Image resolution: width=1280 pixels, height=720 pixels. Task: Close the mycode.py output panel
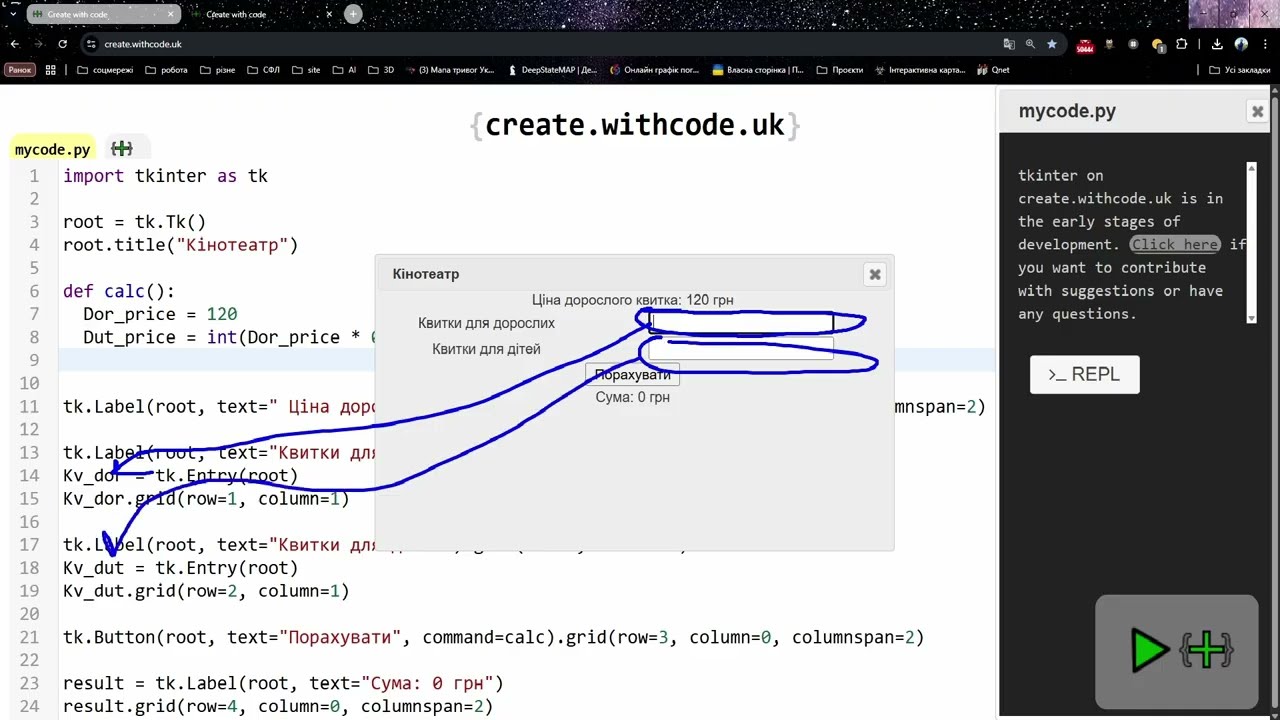click(1257, 111)
